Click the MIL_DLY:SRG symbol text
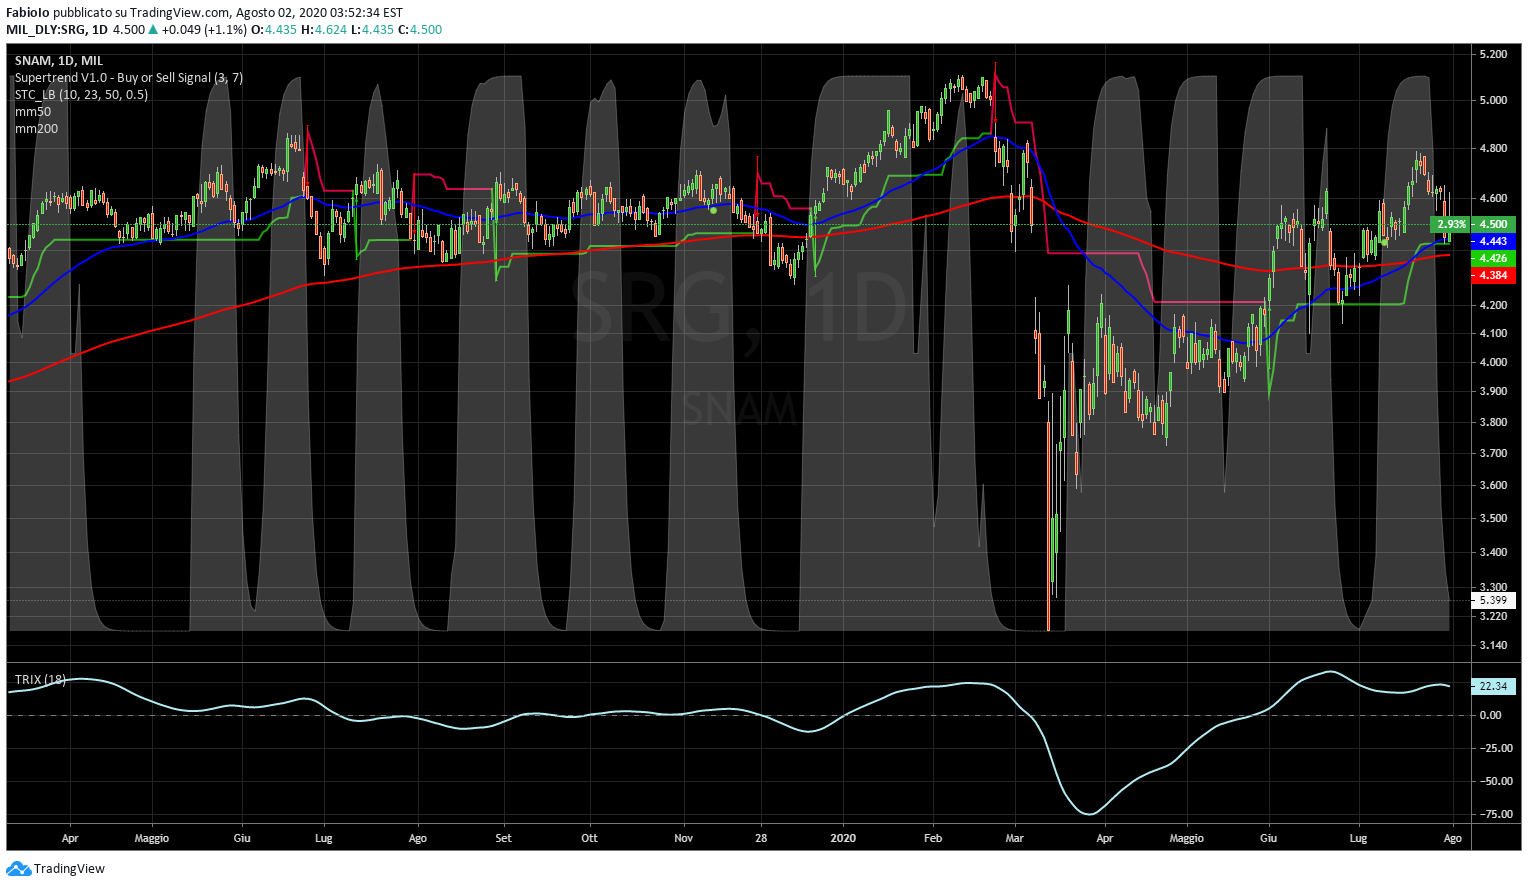This screenshot has height=887, width=1528. click(47, 30)
